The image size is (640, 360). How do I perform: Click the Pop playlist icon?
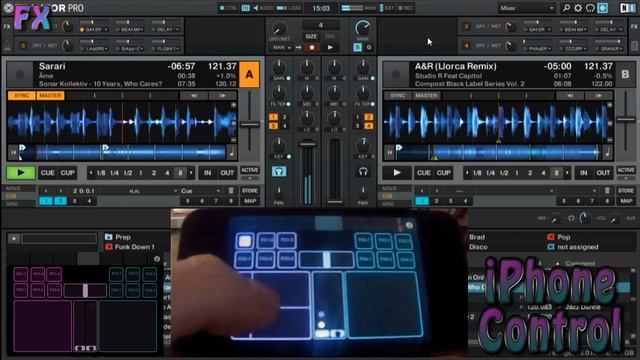click(551, 237)
